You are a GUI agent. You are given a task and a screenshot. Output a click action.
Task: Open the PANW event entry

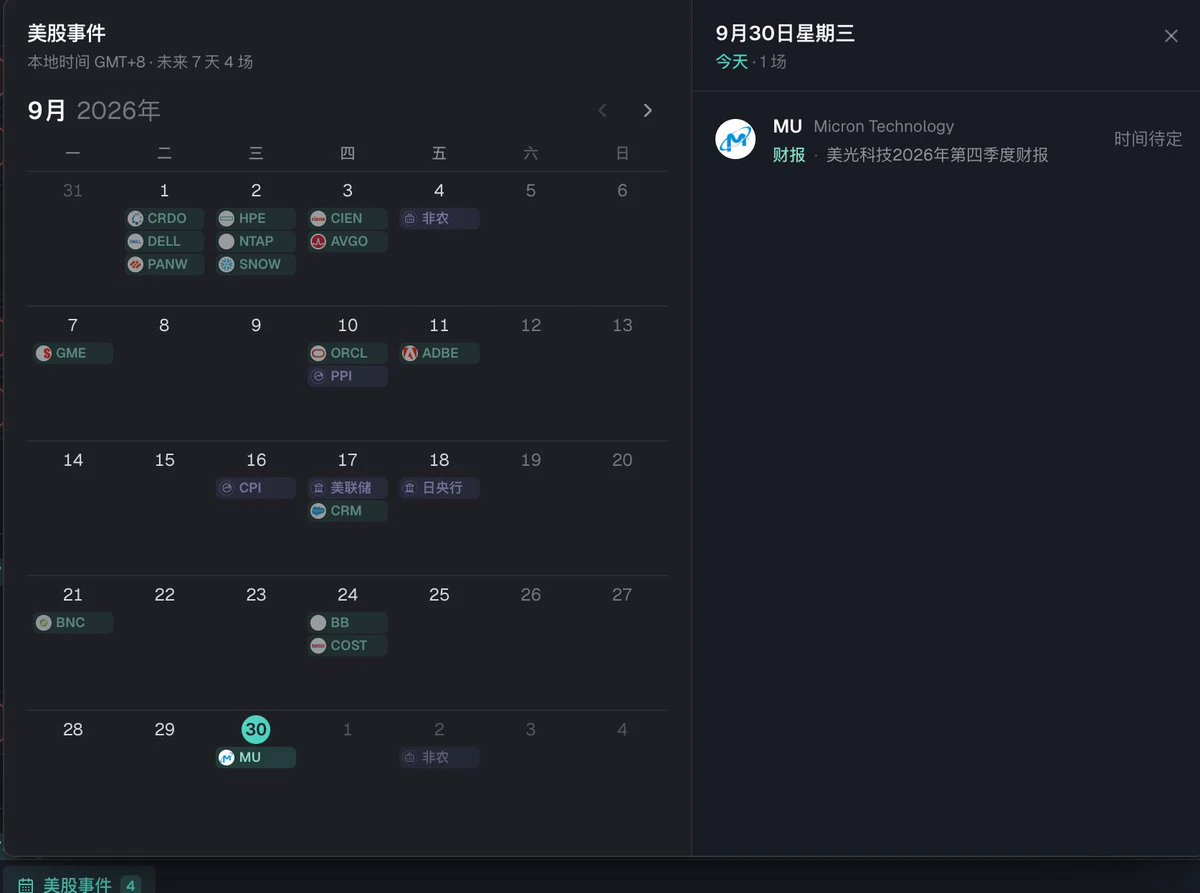[x=164, y=264]
